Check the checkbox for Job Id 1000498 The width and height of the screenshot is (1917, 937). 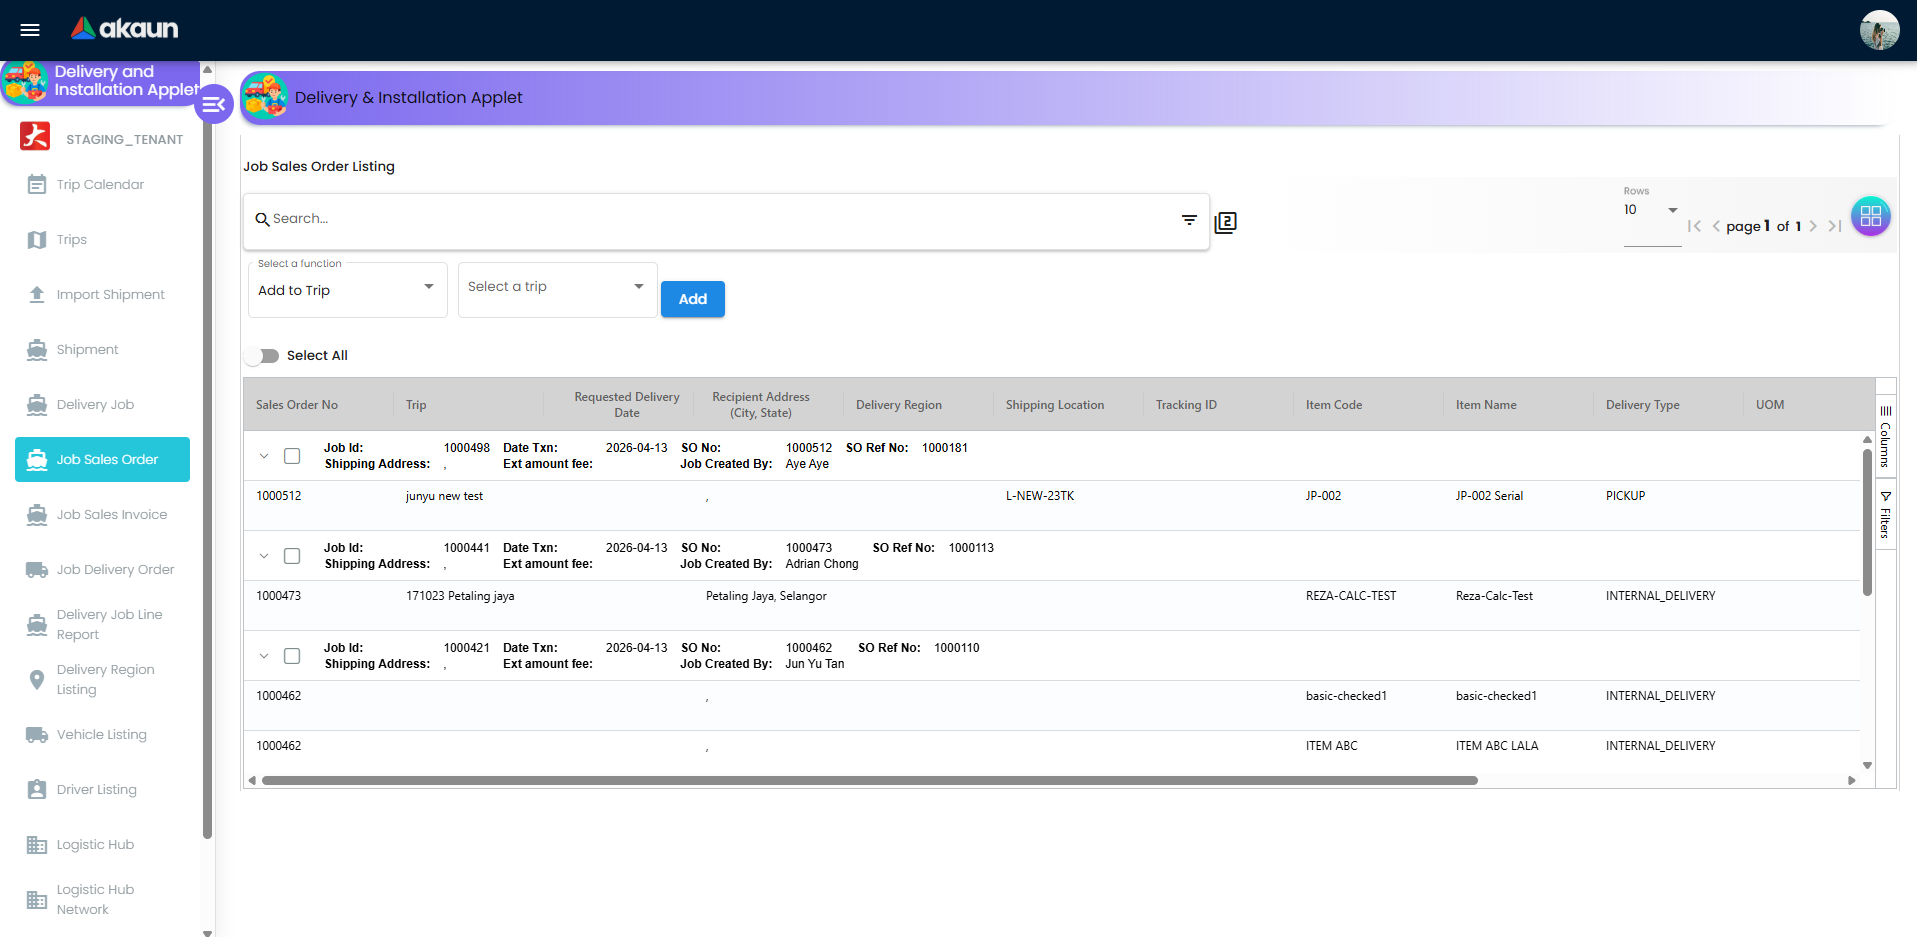pyautogui.click(x=292, y=455)
